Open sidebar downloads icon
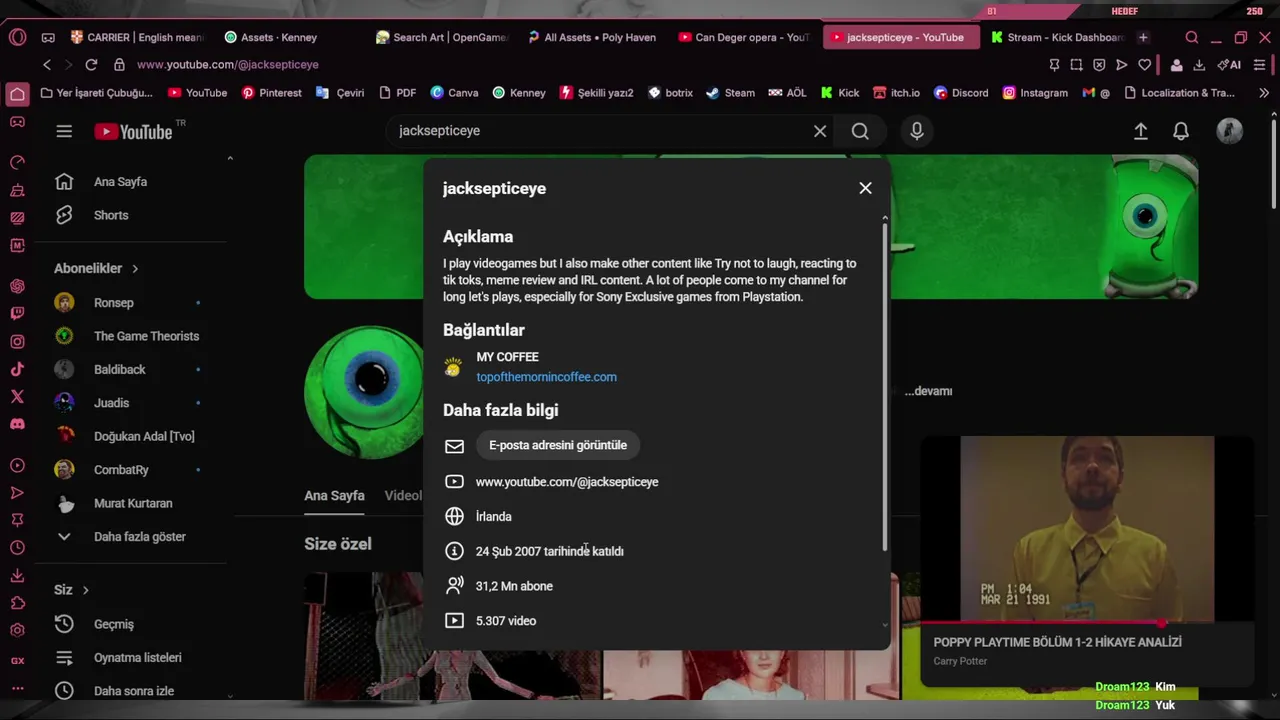Screen dimensions: 1280x720 (17, 575)
